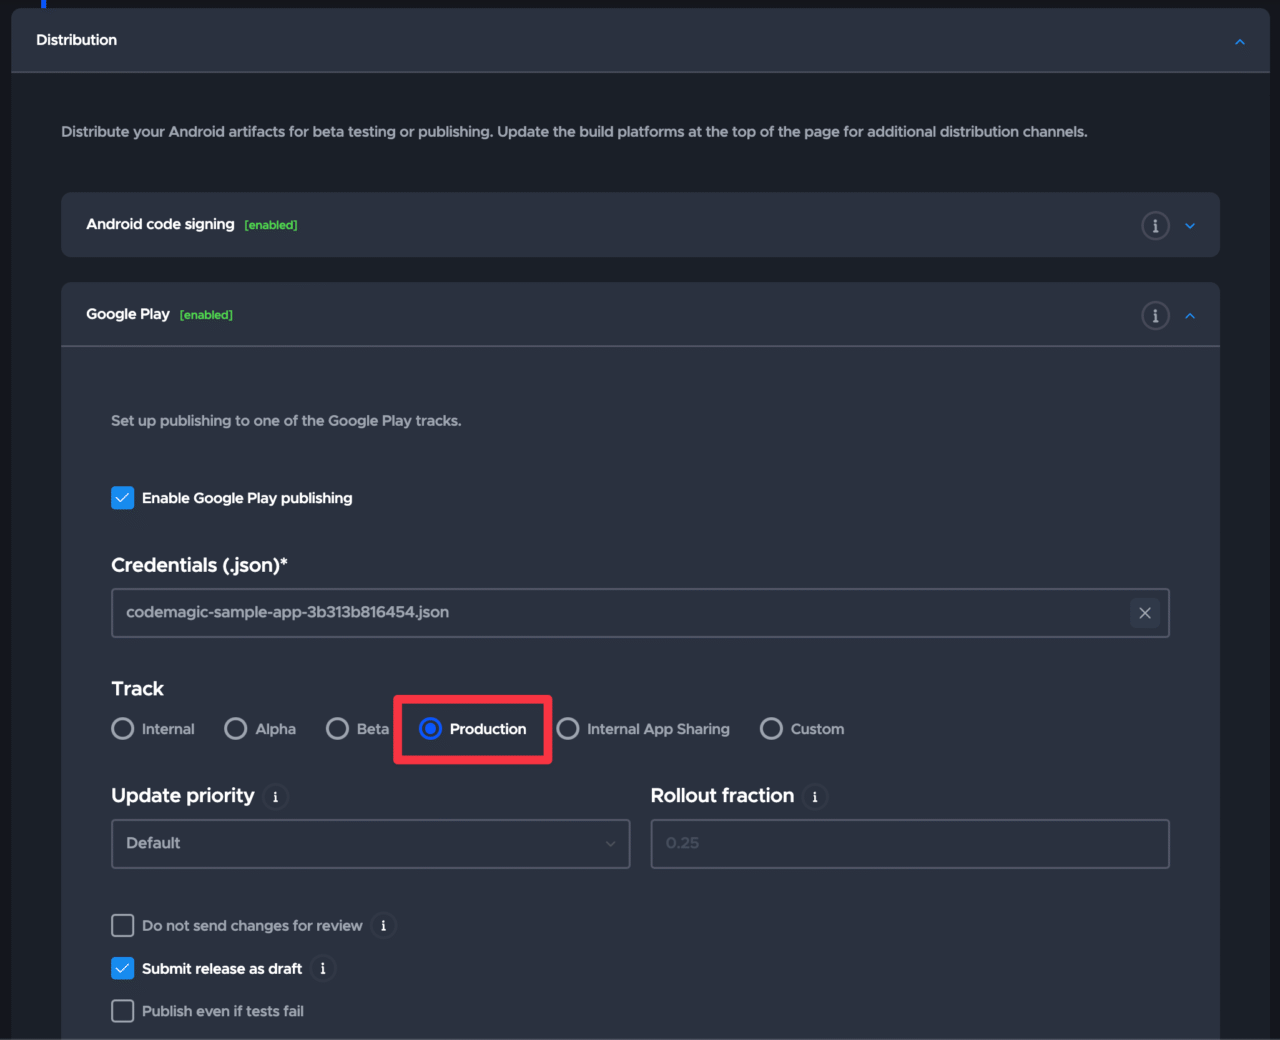The height and width of the screenshot is (1040, 1280).
Task: Click the Credentials json file field
Action: pos(640,613)
